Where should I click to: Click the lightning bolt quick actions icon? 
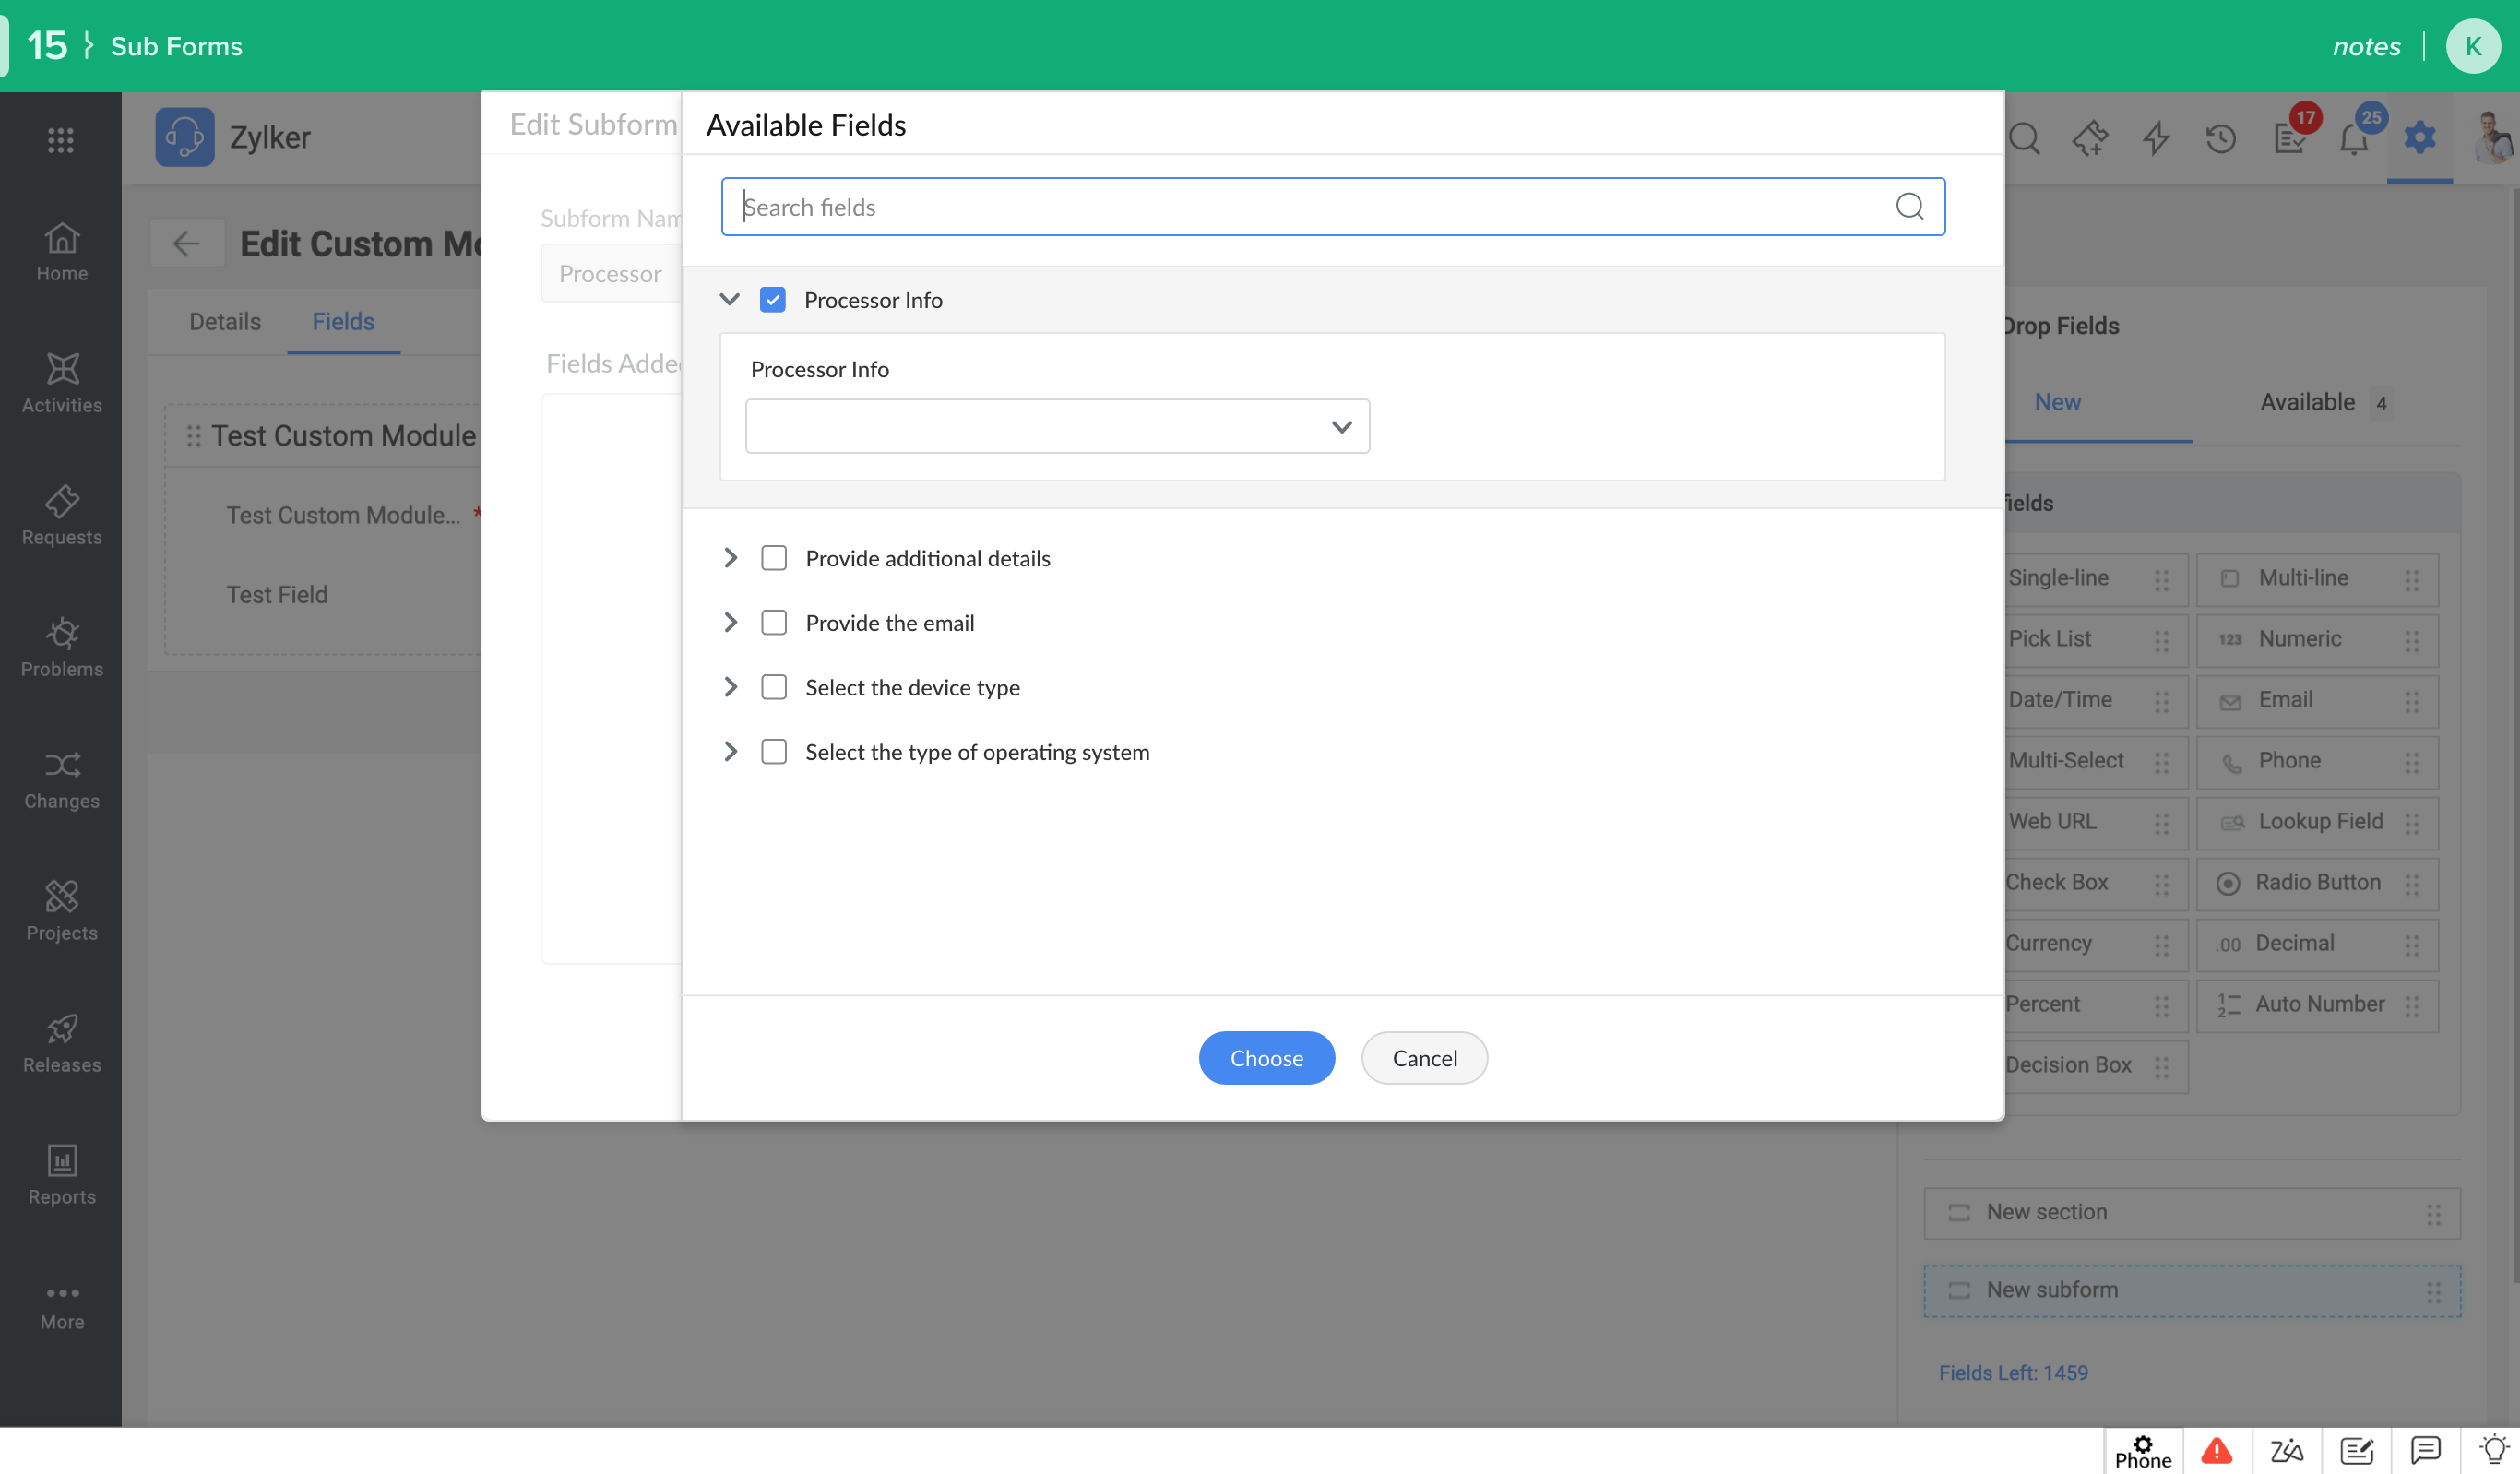[x=2155, y=138]
